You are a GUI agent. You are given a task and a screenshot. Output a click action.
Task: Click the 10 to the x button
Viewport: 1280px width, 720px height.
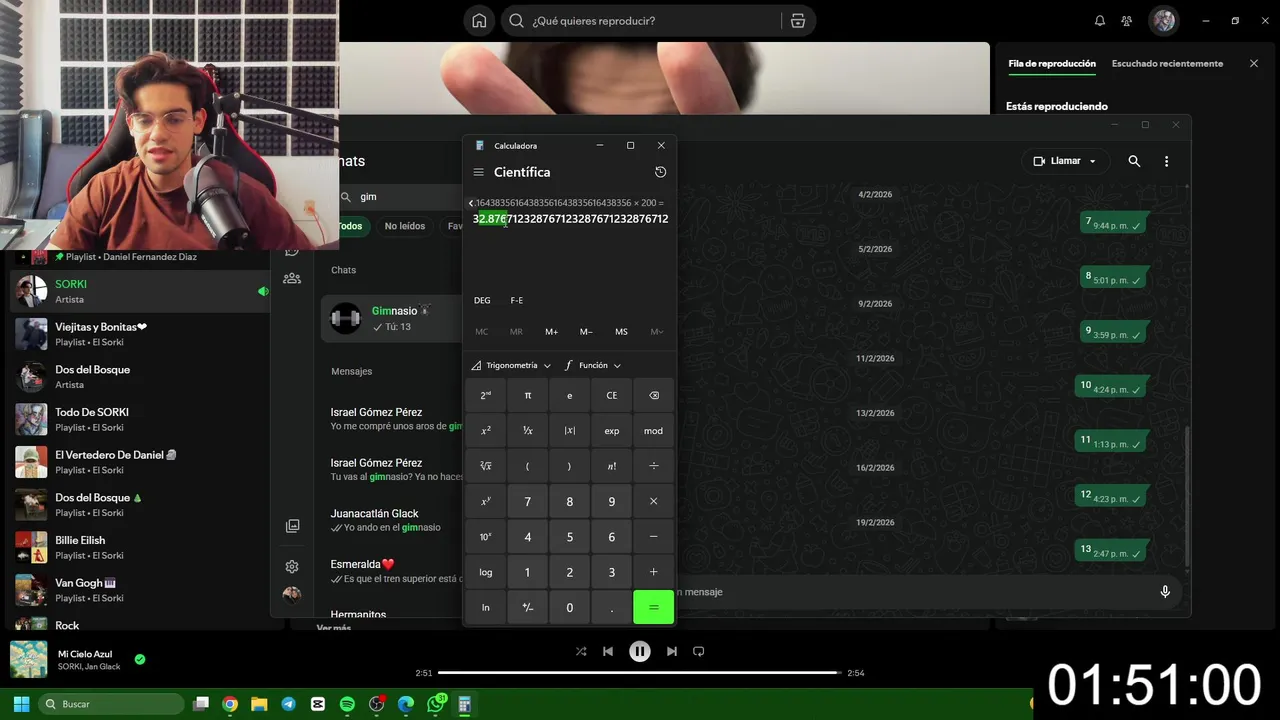pyautogui.click(x=486, y=537)
